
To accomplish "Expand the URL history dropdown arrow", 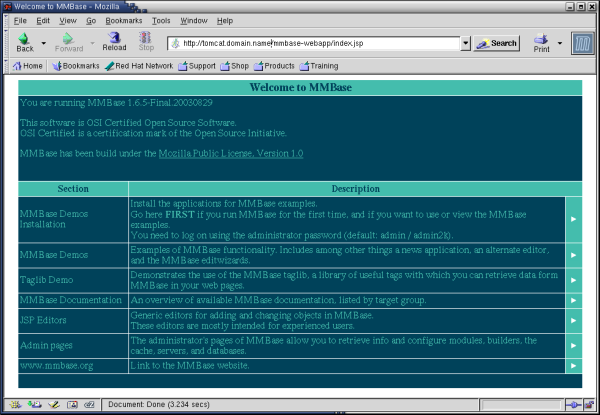I will tap(465, 44).
